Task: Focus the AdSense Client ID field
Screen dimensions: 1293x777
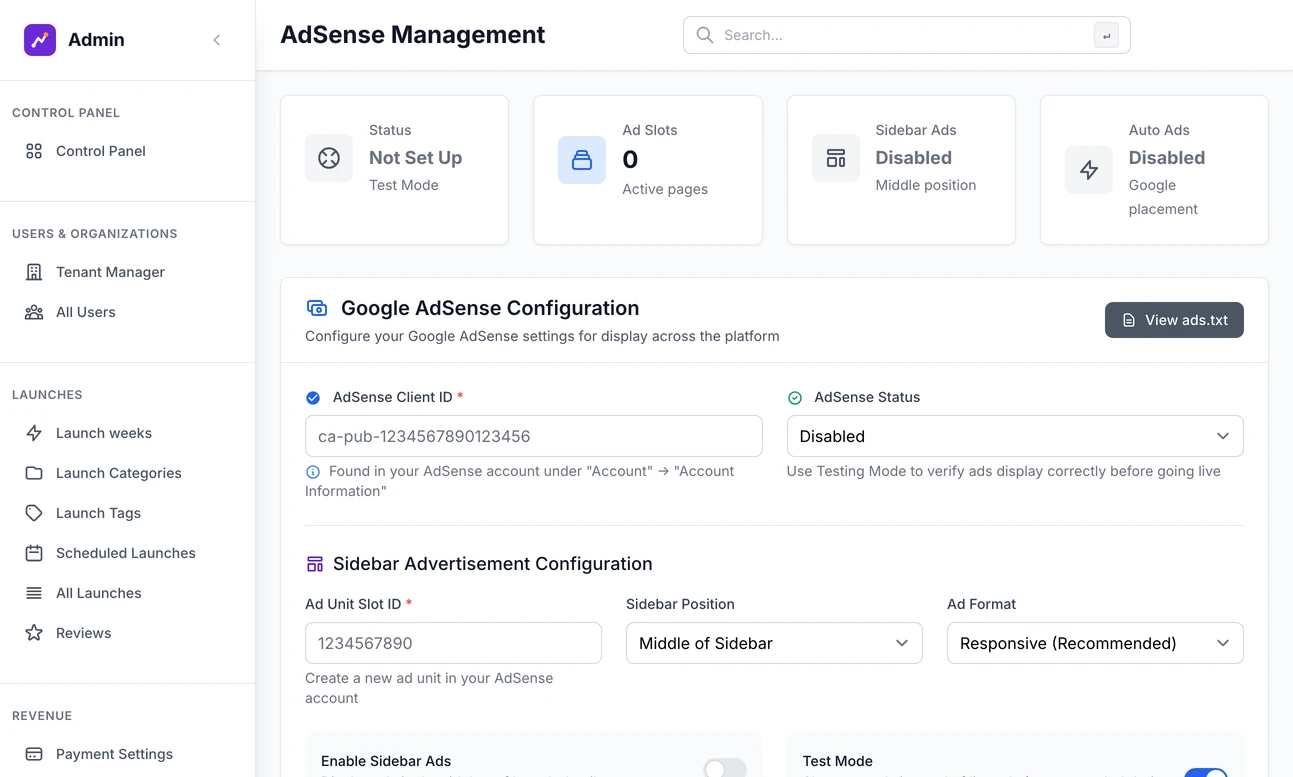Action: pyautogui.click(x=533, y=436)
